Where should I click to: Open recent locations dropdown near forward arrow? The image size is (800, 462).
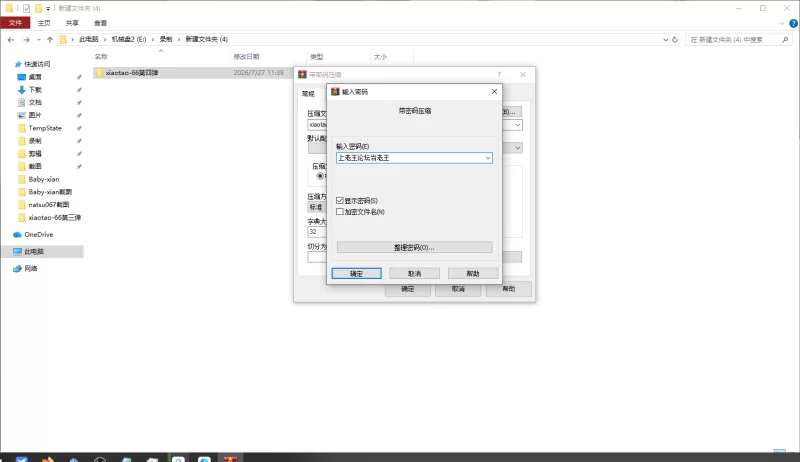point(39,39)
